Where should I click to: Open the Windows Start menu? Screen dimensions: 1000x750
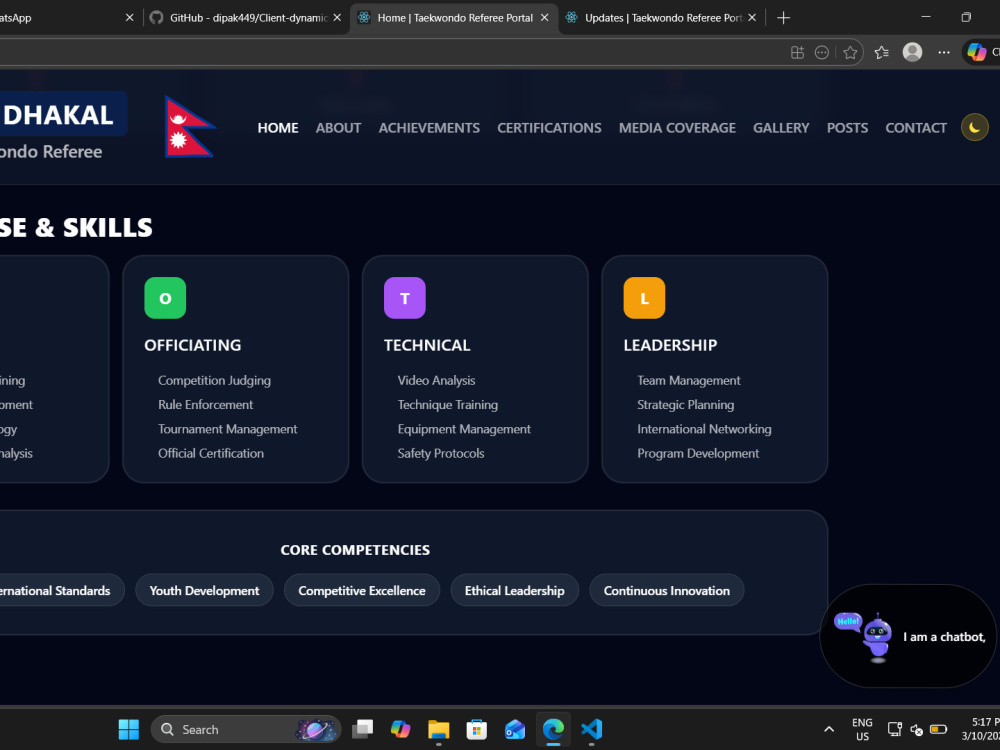(x=129, y=729)
